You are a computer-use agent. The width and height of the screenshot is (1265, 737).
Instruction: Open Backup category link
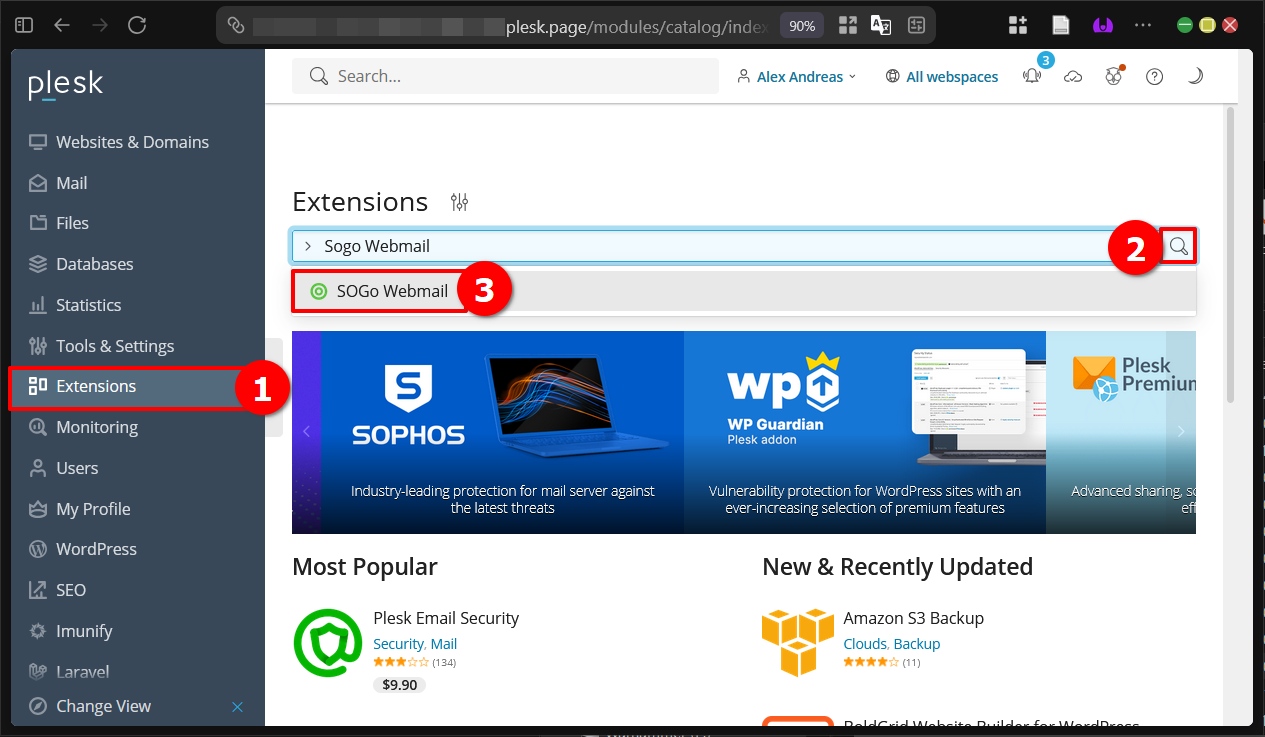click(x=917, y=644)
